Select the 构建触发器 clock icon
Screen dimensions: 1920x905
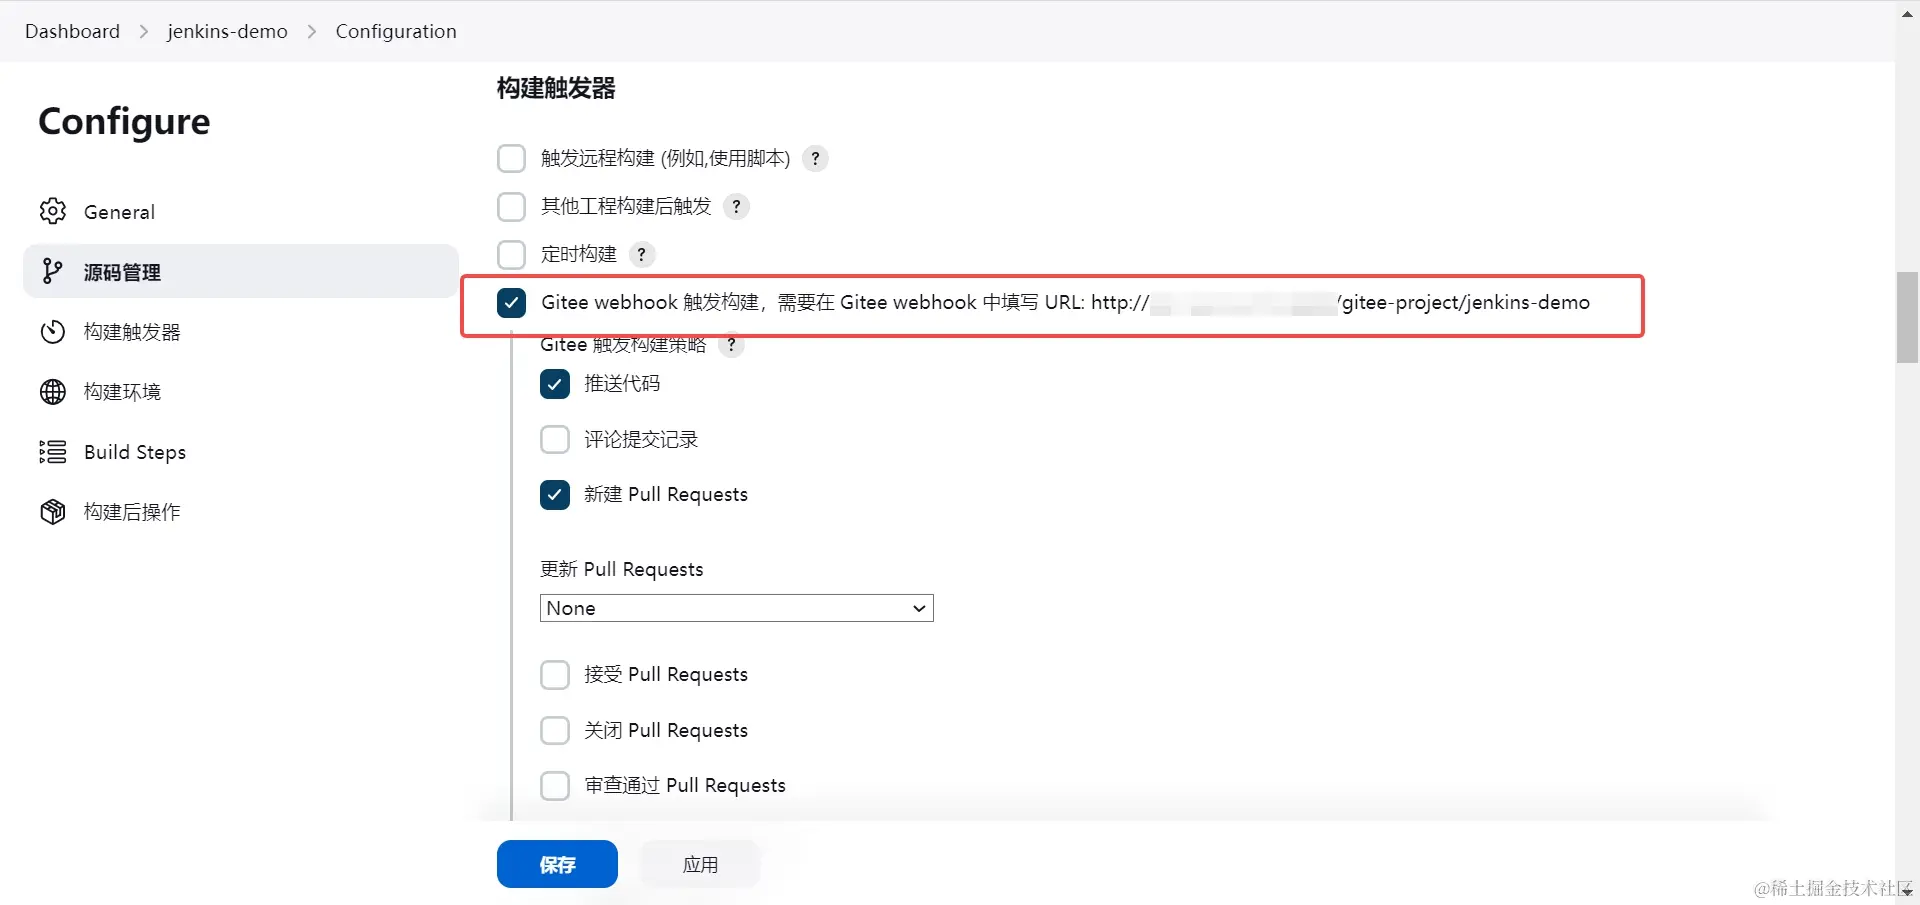point(52,331)
